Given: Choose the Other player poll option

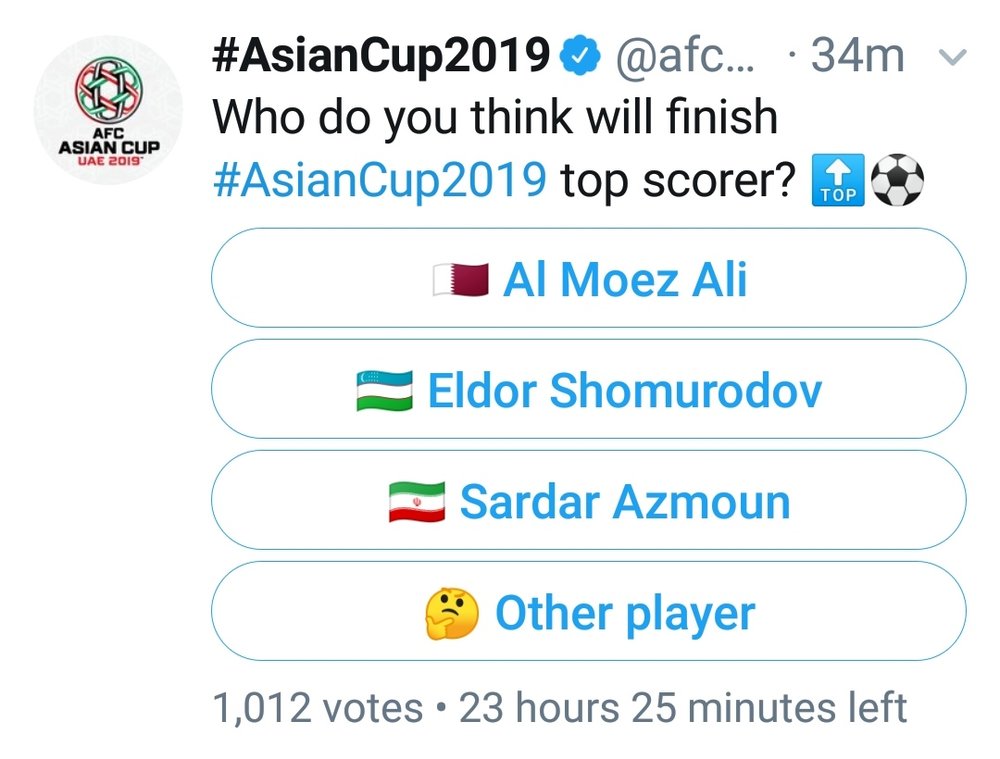Looking at the screenshot, I should point(588,612).
